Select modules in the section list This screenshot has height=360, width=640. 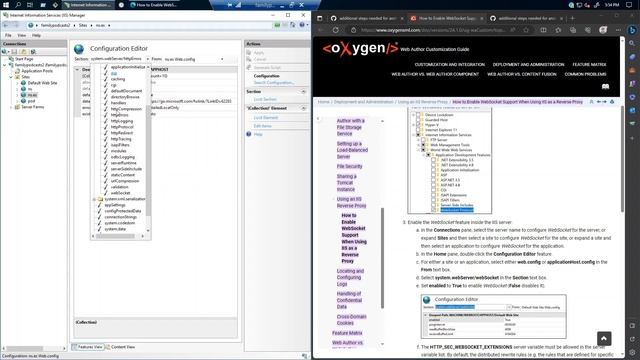tap(118, 151)
